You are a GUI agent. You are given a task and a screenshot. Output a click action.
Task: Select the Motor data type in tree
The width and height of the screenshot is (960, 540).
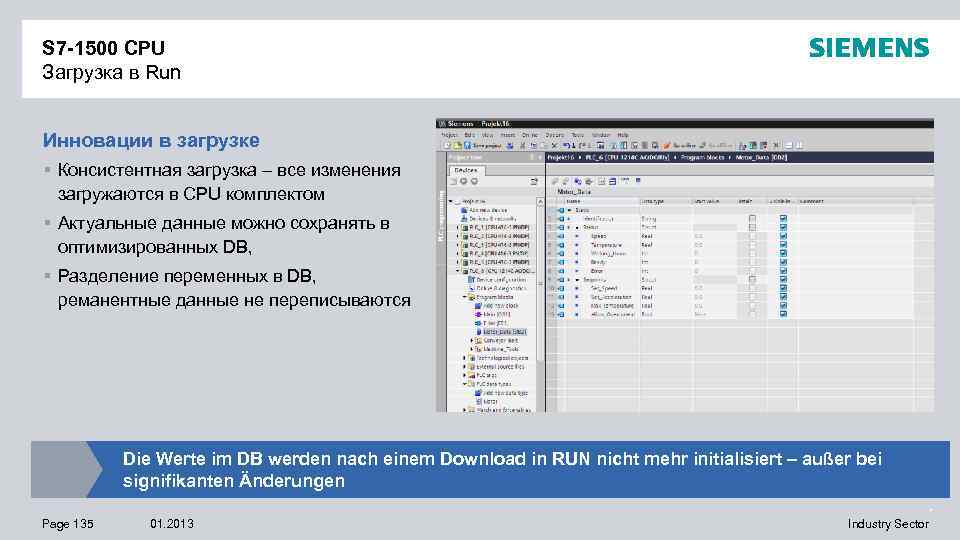pyautogui.click(x=490, y=402)
